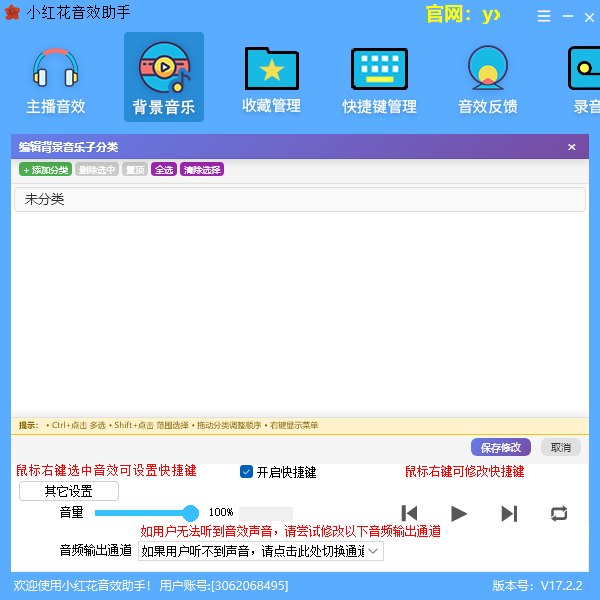This screenshot has width=600, height=600.
Task: Click the 全选 purple button
Action: tap(164, 170)
